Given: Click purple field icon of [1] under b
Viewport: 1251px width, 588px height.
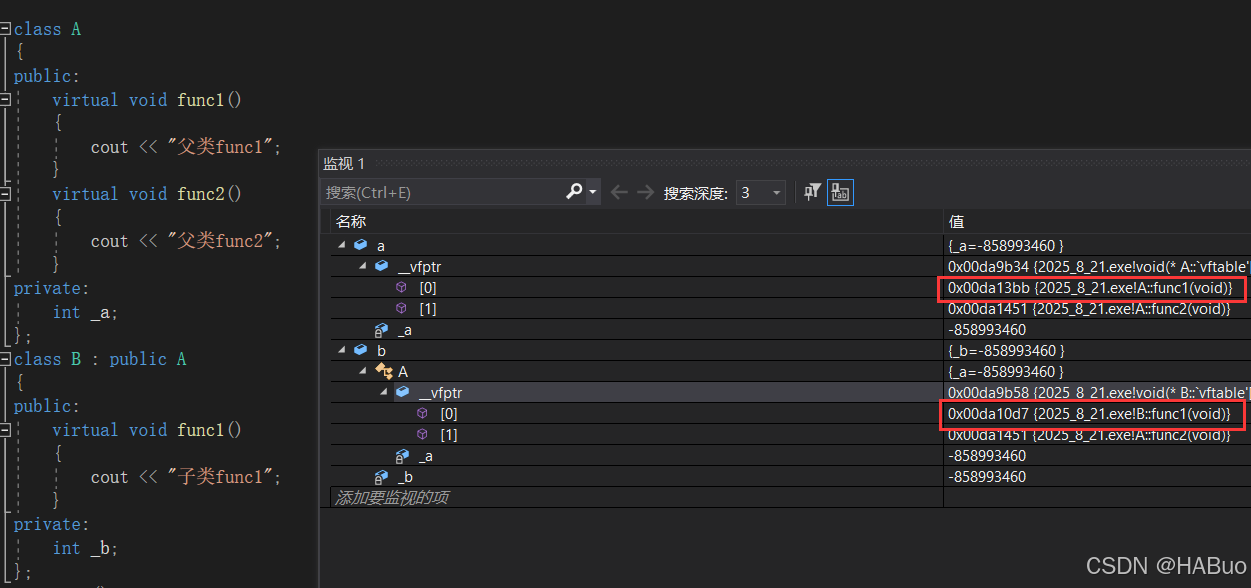Looking at the screenshot, I should pos(422,435).
